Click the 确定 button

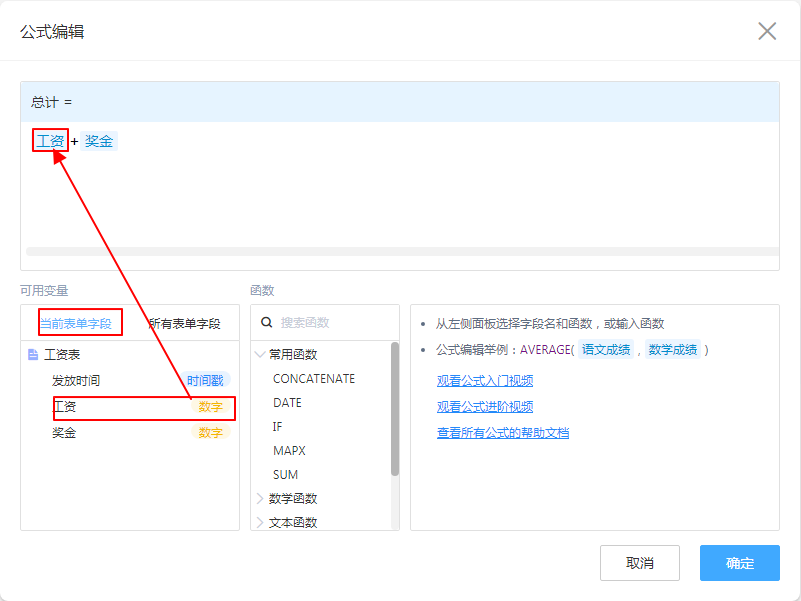[x=739, y=563]
